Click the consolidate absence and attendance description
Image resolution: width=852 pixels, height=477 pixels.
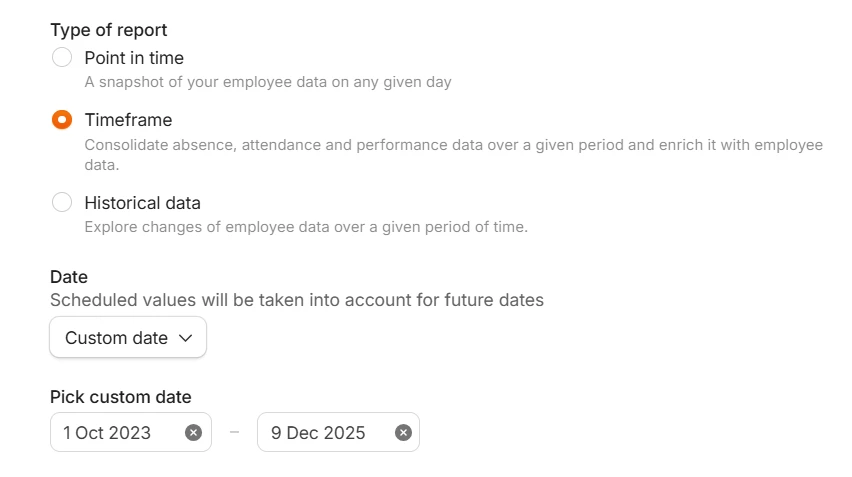click(453, 145)
